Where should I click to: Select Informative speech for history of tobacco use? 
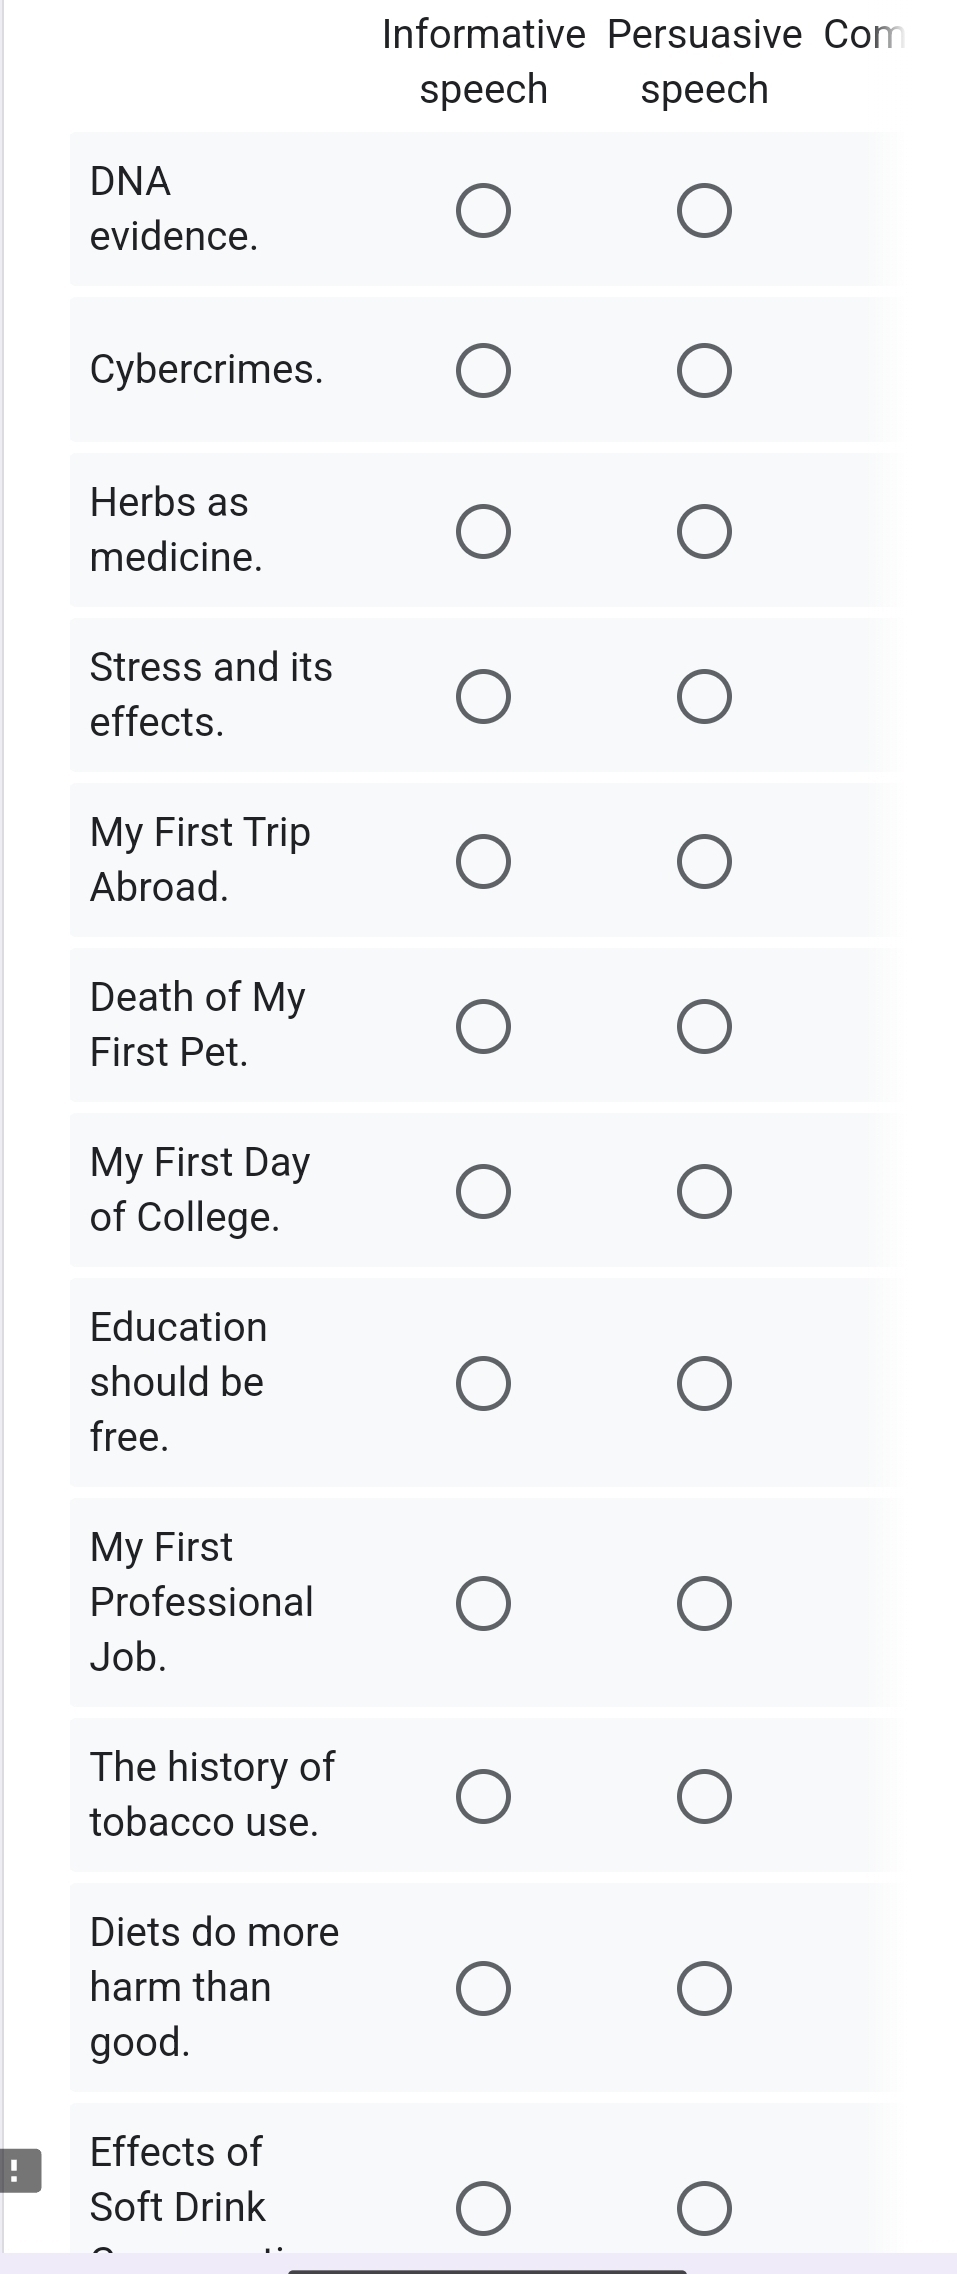pos(484,1797)
